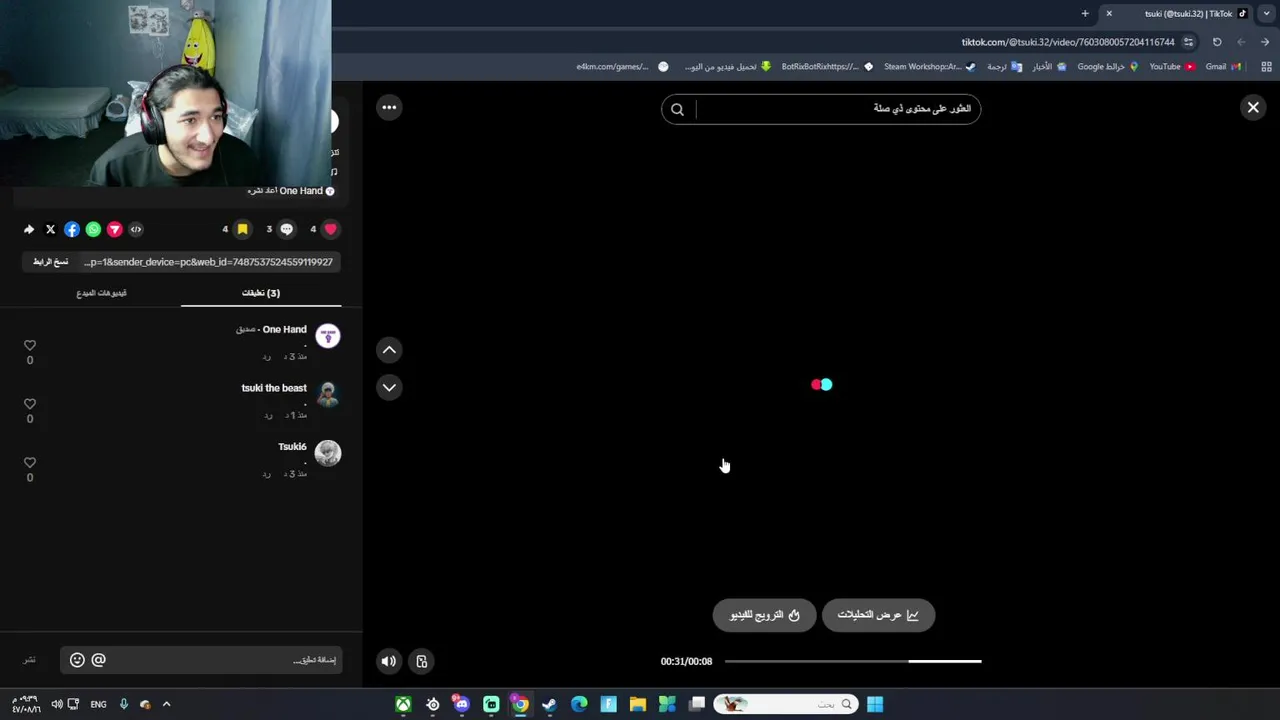Go to previous video with up chevron
This screenshot has height=720, width=1280.
(389, 350)
